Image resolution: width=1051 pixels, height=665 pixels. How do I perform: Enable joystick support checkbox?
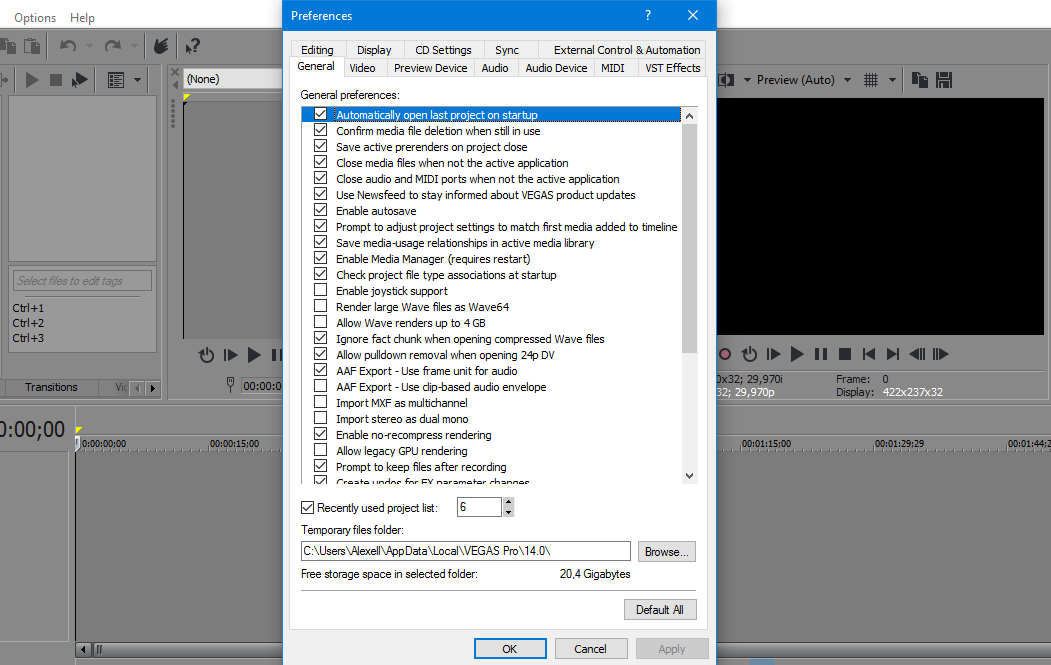[x=320, y=291]
